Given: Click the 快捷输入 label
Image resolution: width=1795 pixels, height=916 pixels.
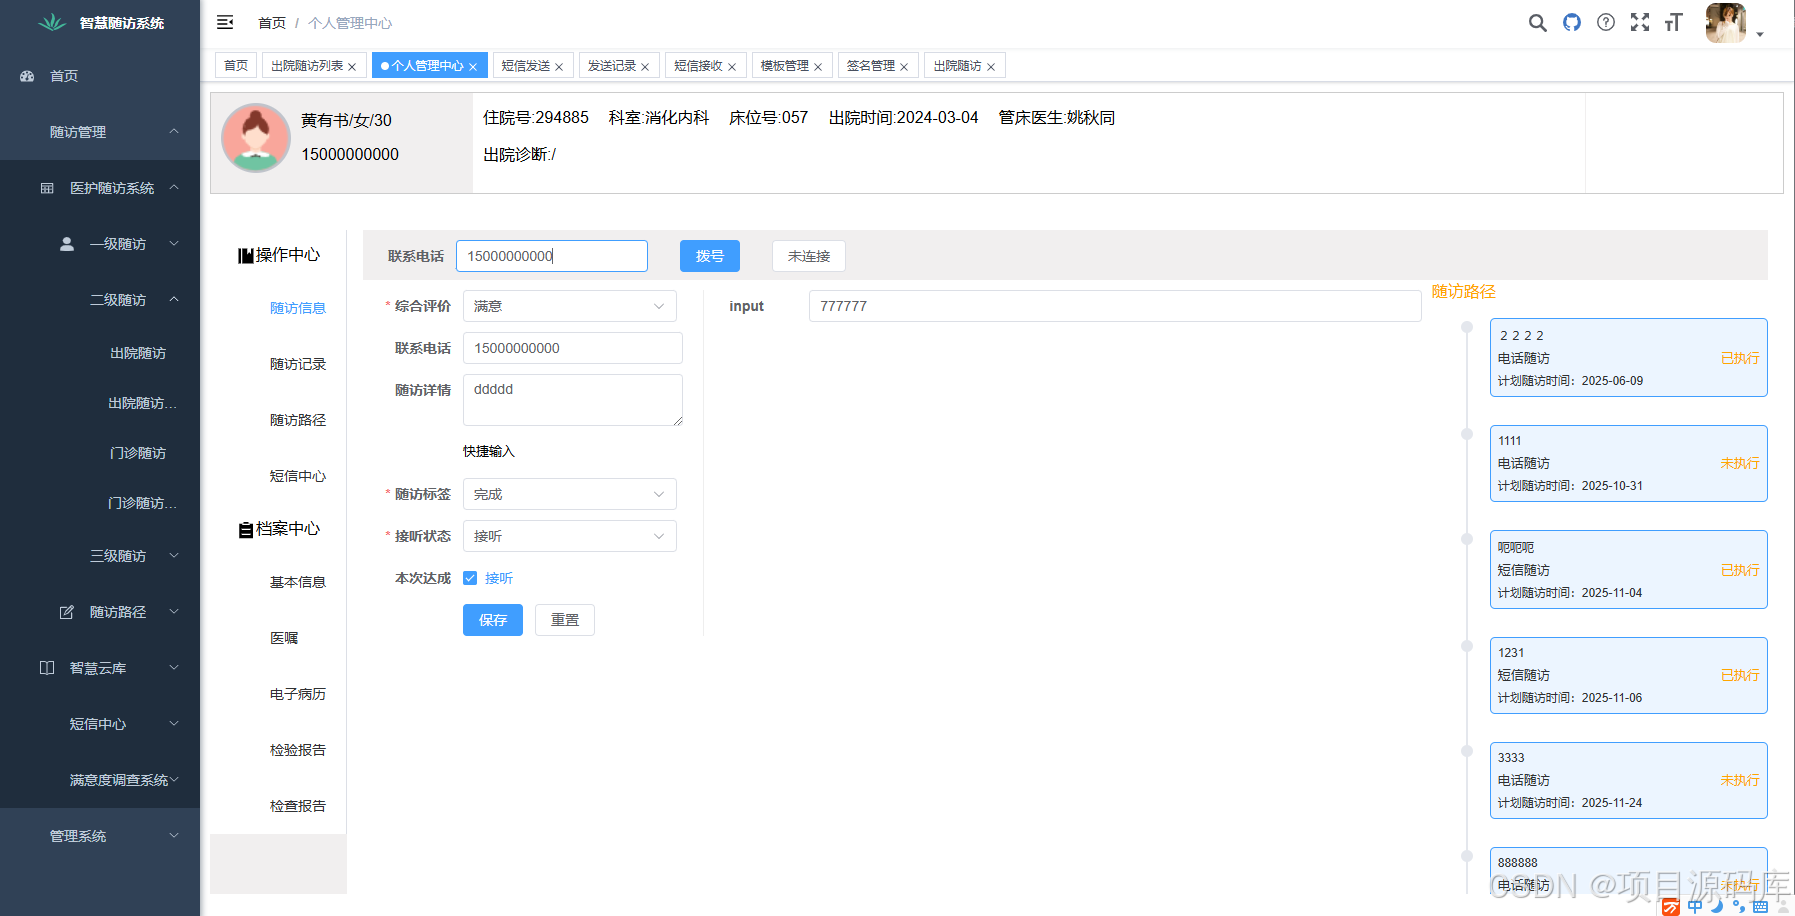Looking at the screenshot, I should pyautogui.click(x=489, y=452).
